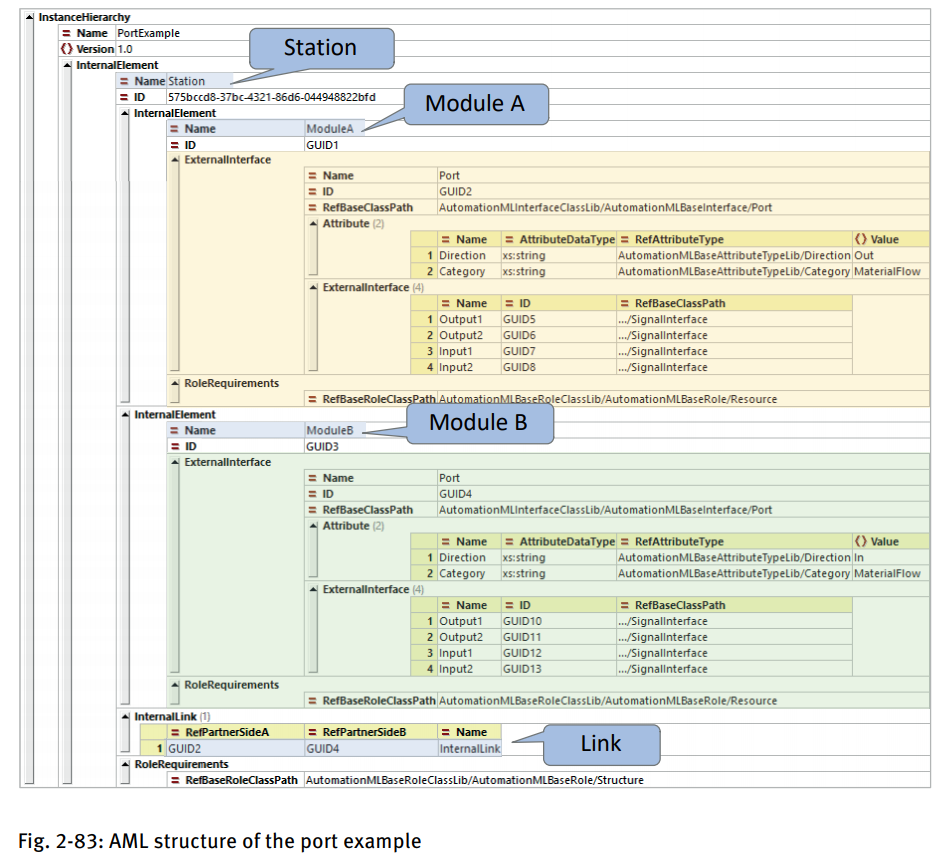This screenshot has height=860, width=944.
Task: Collapse the InternalLink (1) node
Action: tap(125, 716)
